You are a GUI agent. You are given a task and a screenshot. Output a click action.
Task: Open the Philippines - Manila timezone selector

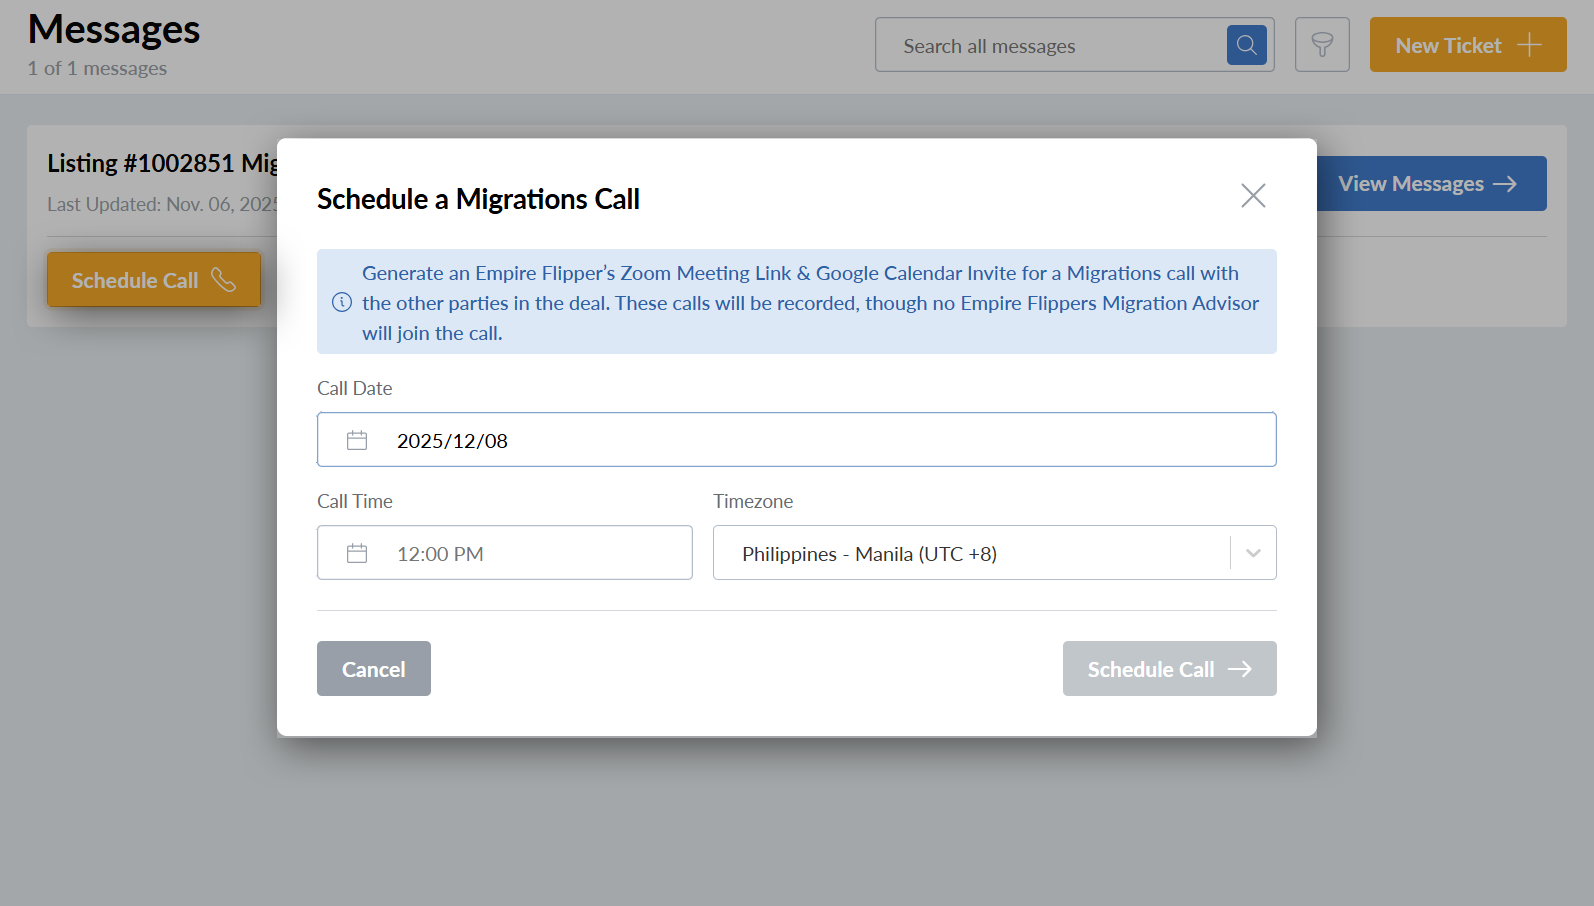(x=970, y=553)
